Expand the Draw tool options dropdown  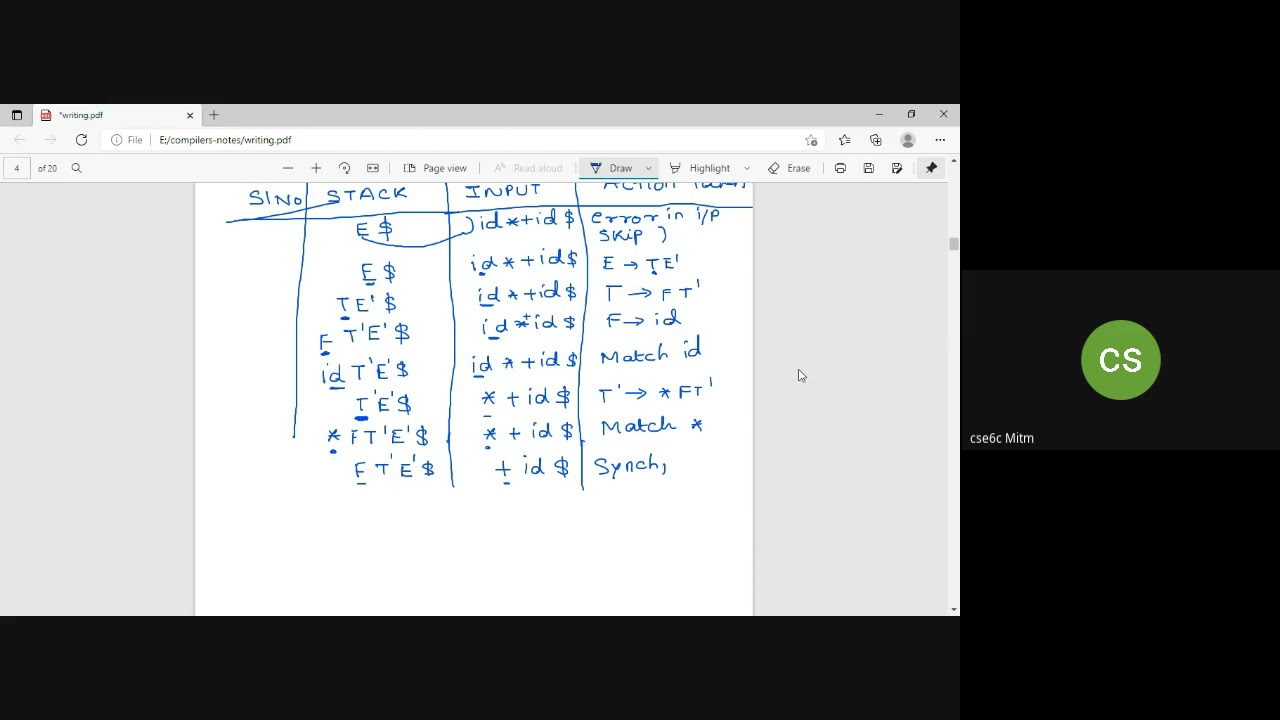coord(648,168)
